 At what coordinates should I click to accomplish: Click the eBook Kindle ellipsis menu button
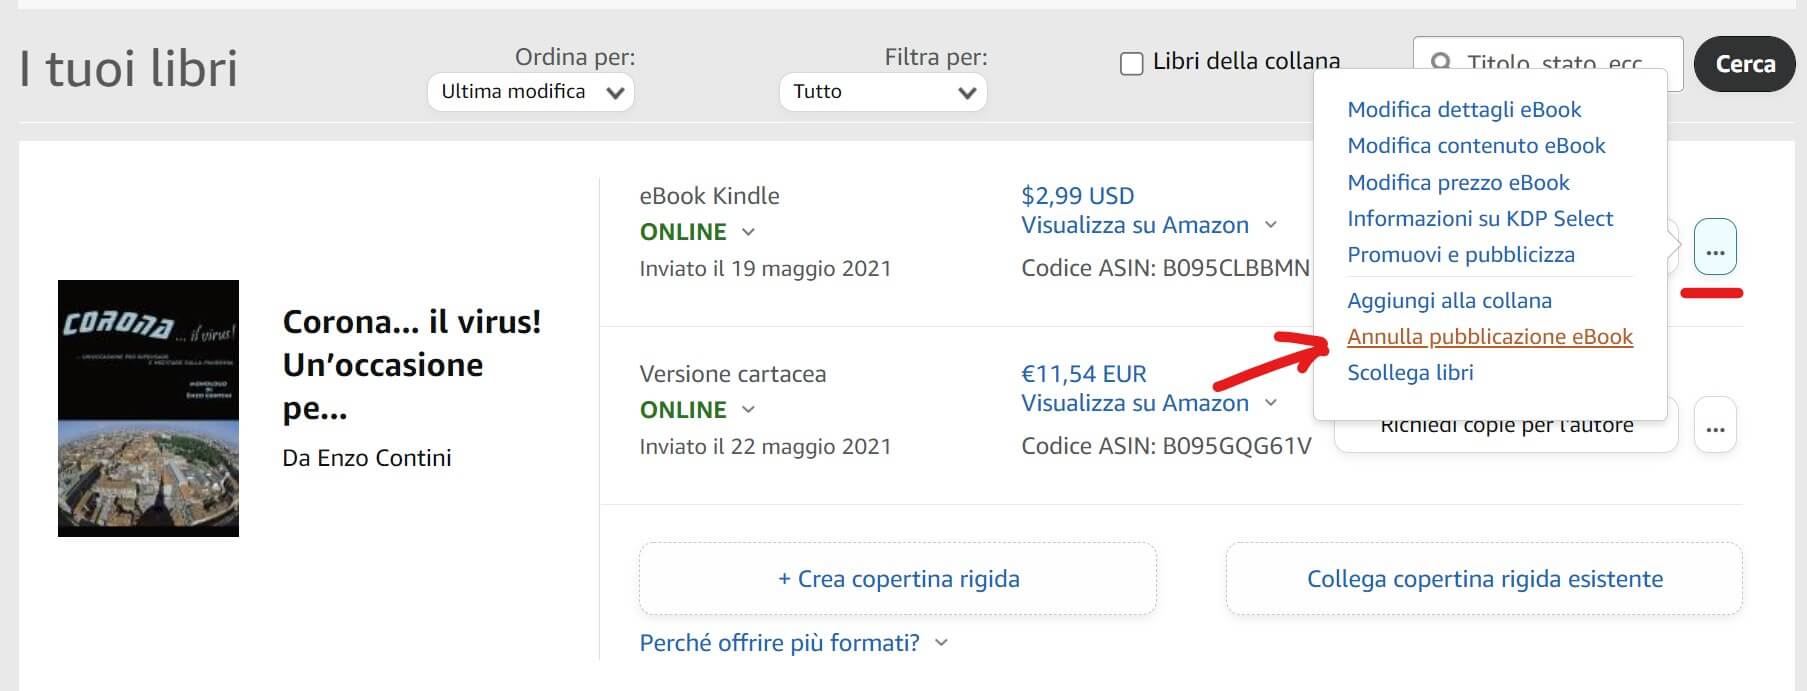(1715, 247)
